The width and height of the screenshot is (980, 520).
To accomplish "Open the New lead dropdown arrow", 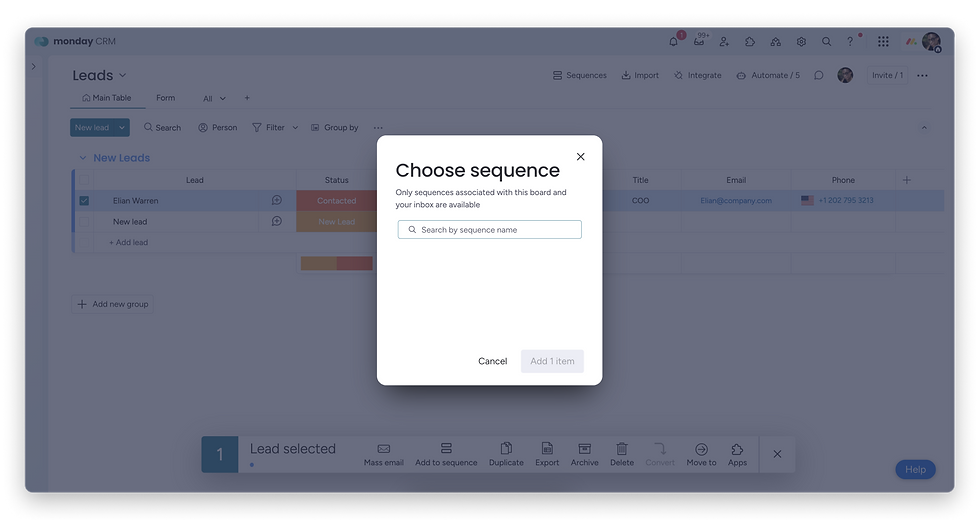I will (122, 128).
